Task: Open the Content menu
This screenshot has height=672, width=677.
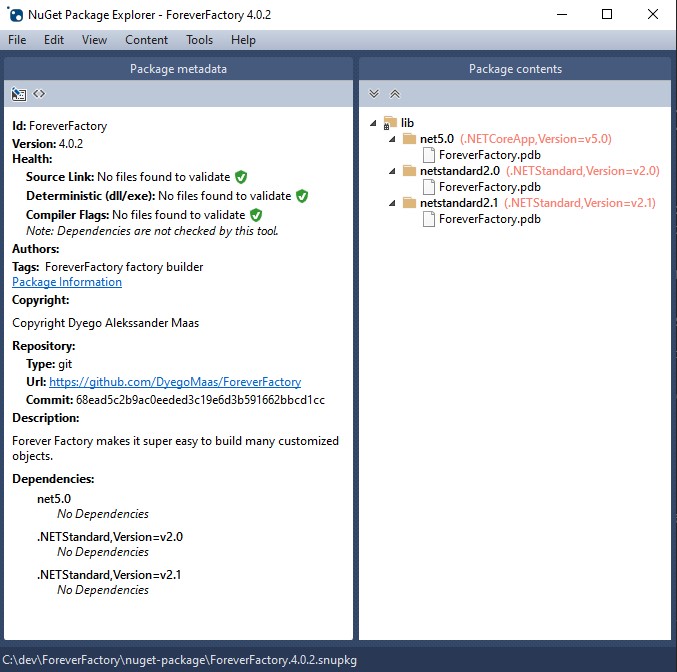Action: tap(146, 40)
